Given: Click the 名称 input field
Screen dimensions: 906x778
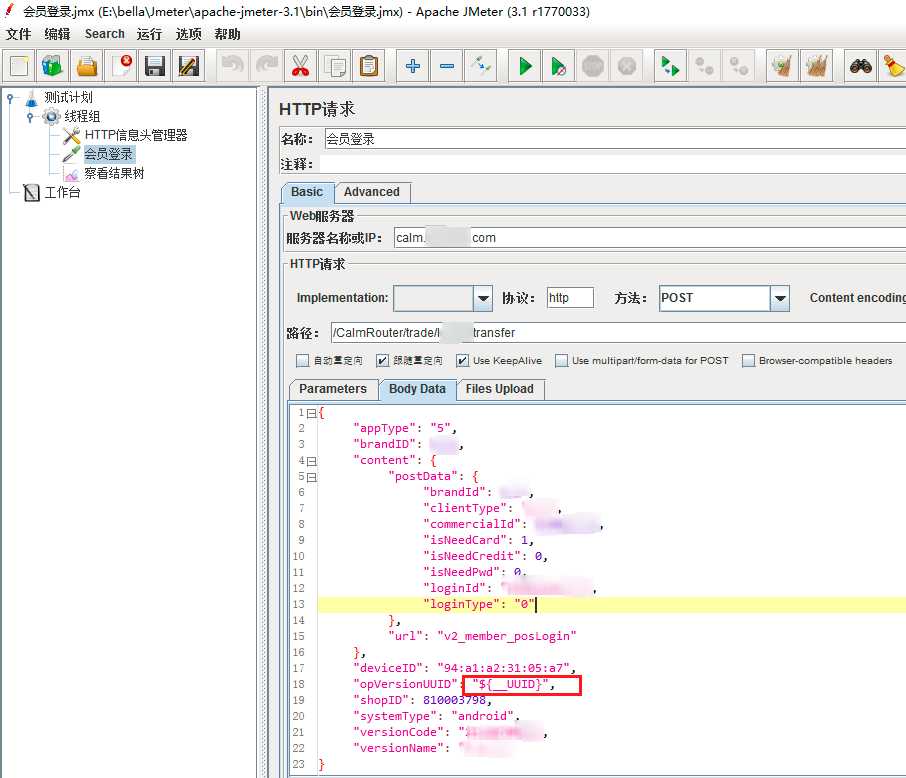Looking at the screenshot, I should [x=615, y=139].
